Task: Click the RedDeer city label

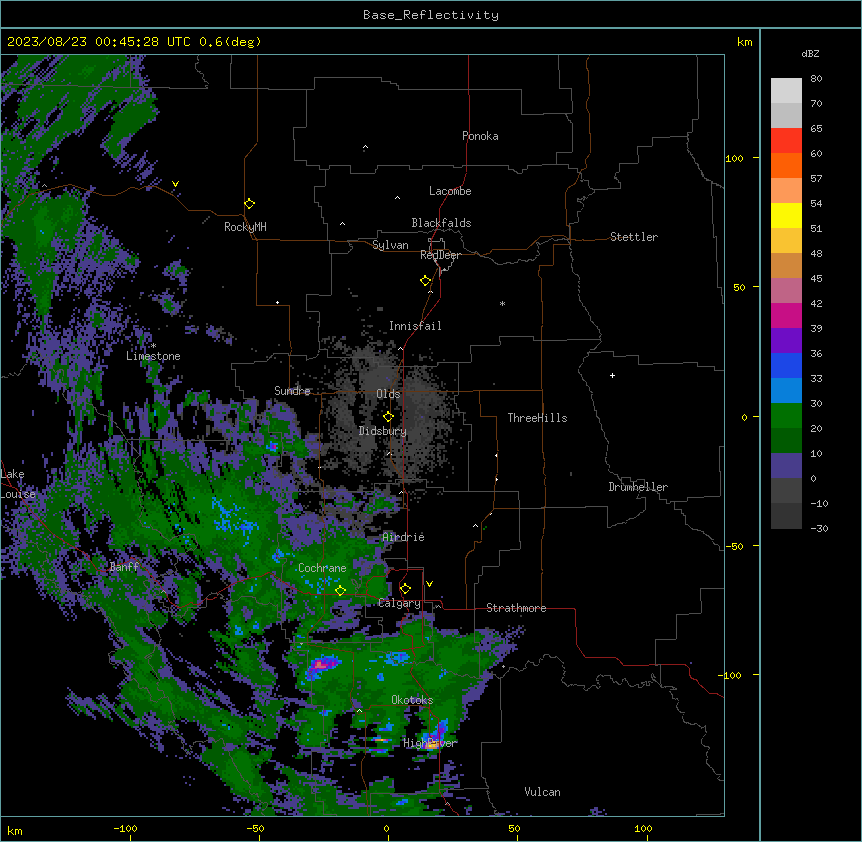Action: coord(440,255)
